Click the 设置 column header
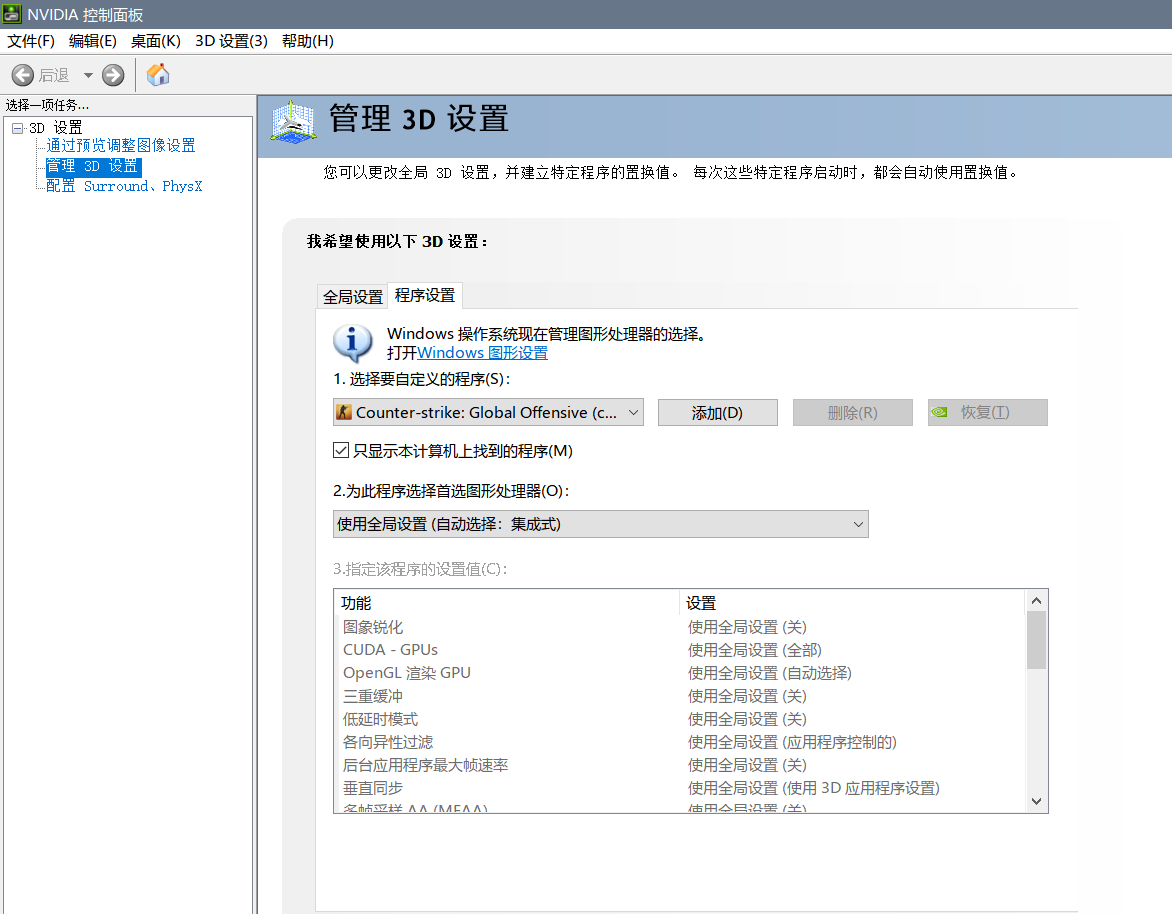Viewport: 1172px width, 914px height. pyautogui.click(x=852, y=602)
